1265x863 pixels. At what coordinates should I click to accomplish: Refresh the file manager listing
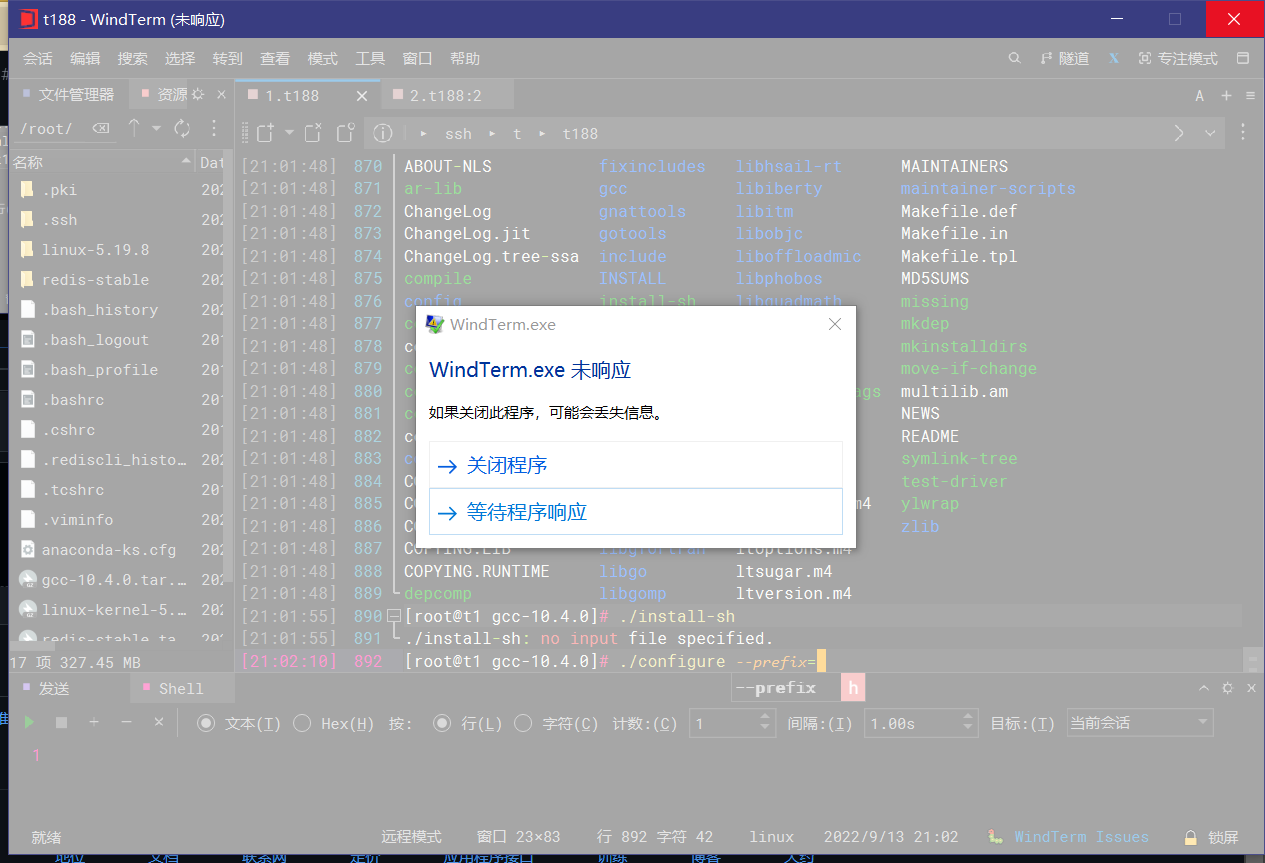tap(182, 128)
